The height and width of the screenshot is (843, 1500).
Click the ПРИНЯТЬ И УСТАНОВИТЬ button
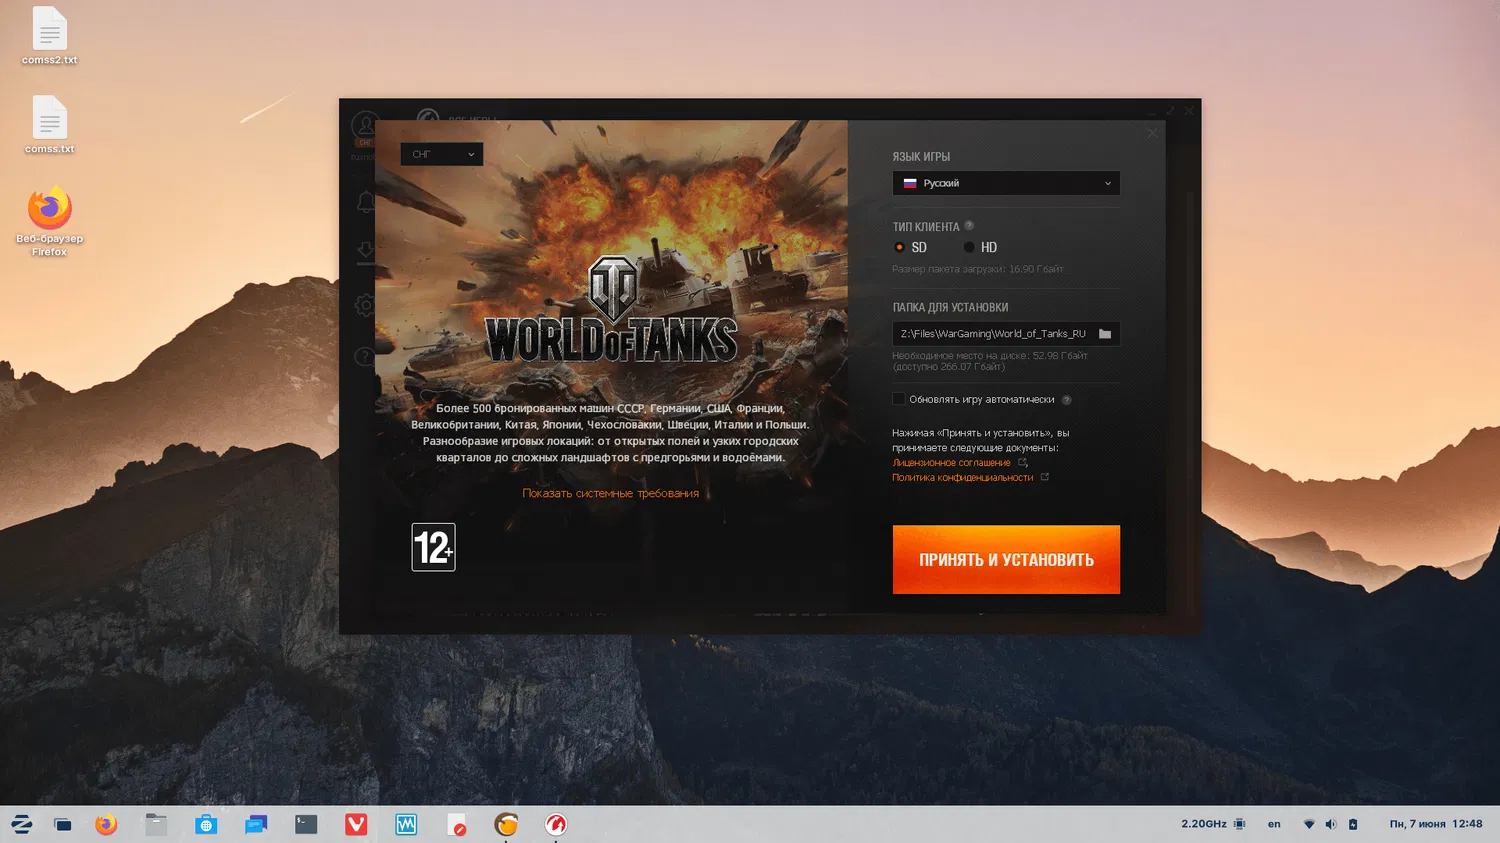tap(1006, 559)
